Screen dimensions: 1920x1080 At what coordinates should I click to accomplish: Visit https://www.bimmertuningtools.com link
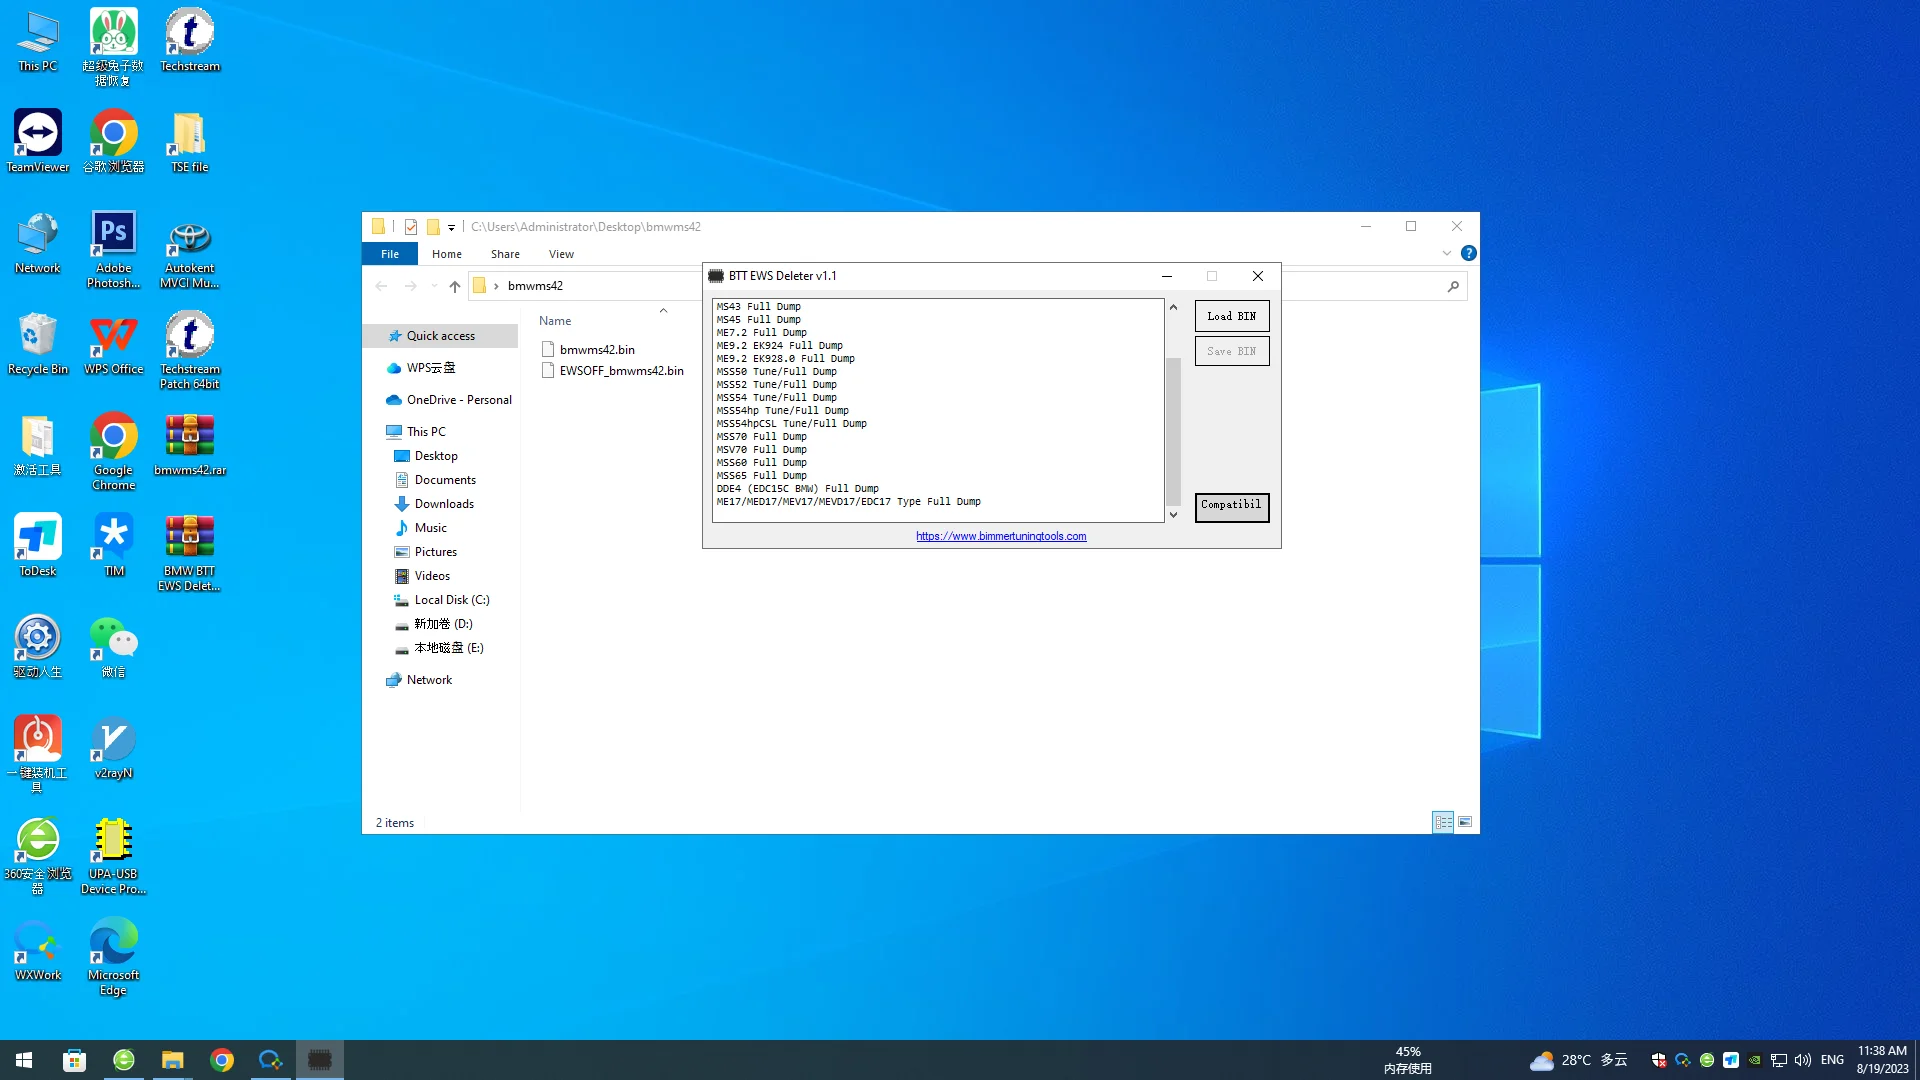tap(1000, 535)
